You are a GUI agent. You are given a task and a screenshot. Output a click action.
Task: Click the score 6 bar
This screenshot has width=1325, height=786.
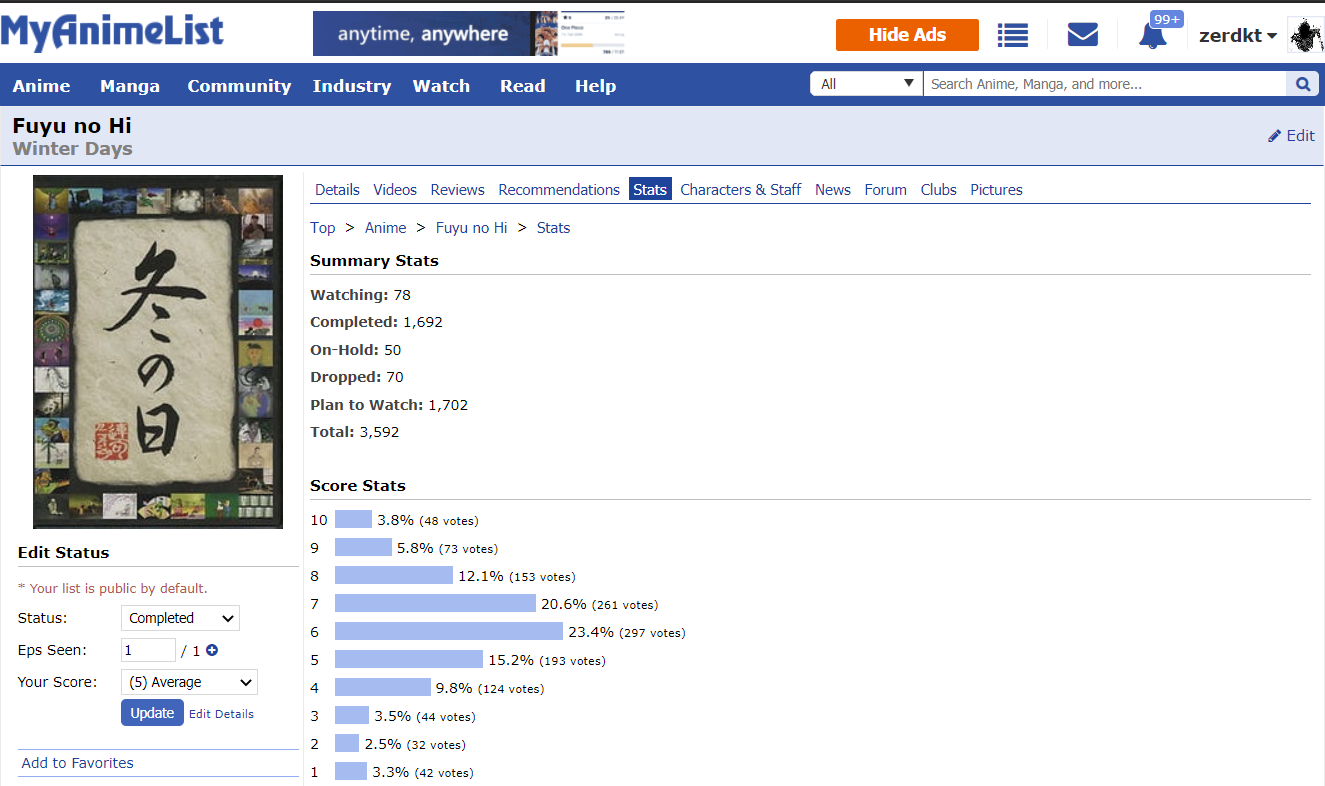tap(449, 632)
